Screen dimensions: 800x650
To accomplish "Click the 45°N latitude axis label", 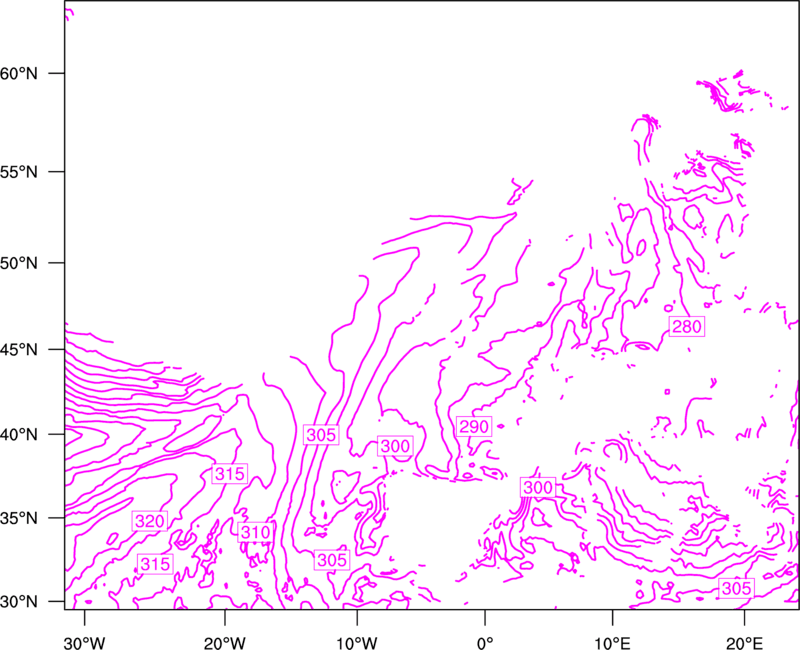I will point(19,349).
